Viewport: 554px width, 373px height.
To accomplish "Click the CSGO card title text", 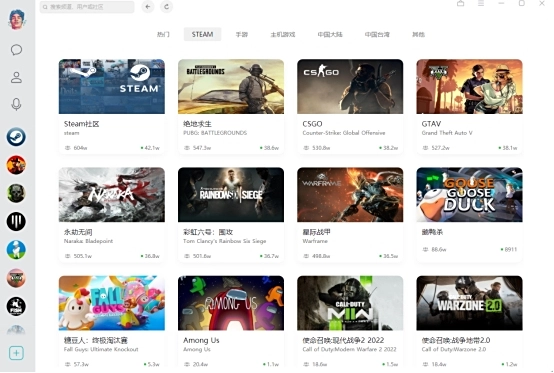I will click(312, 124).
